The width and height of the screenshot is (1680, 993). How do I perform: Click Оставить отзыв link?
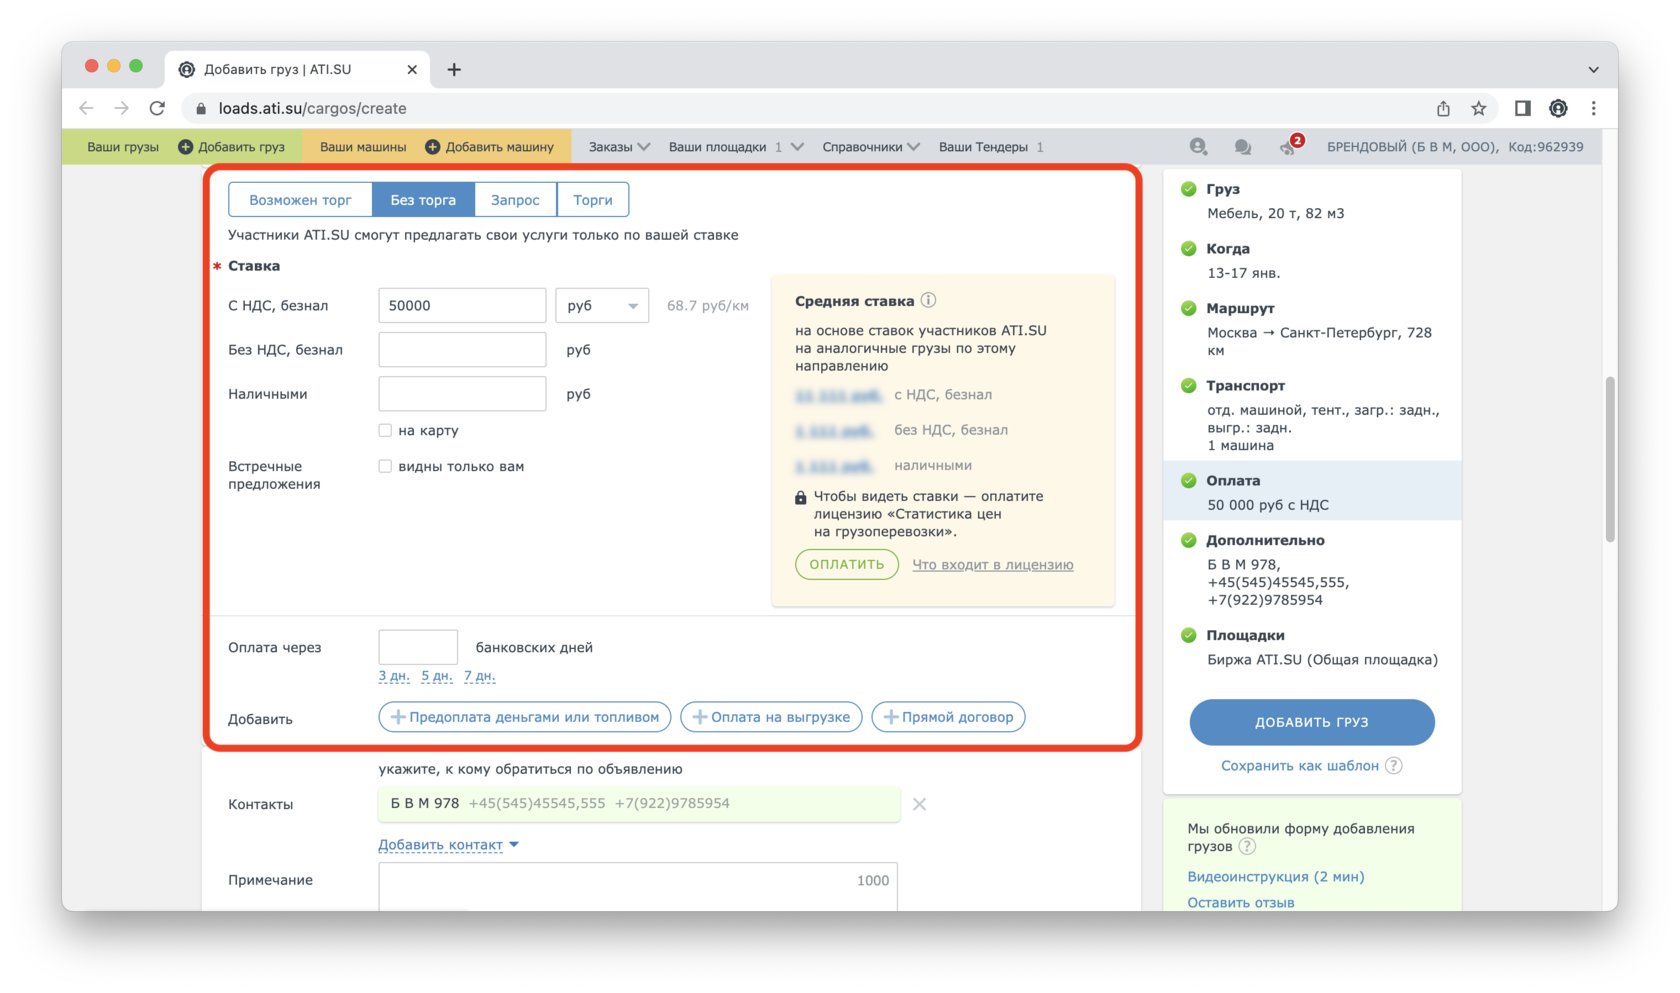click(x=1240, y=902)
